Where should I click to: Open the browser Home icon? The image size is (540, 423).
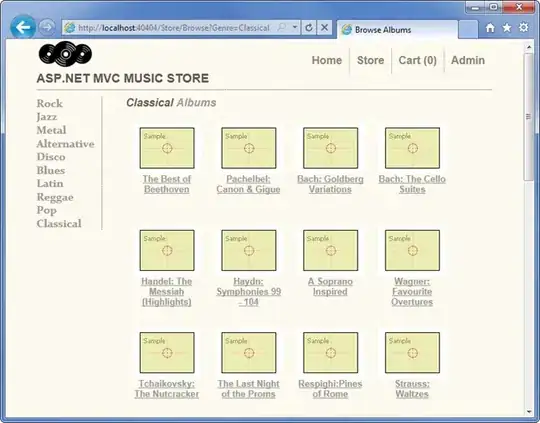point(490,28)
